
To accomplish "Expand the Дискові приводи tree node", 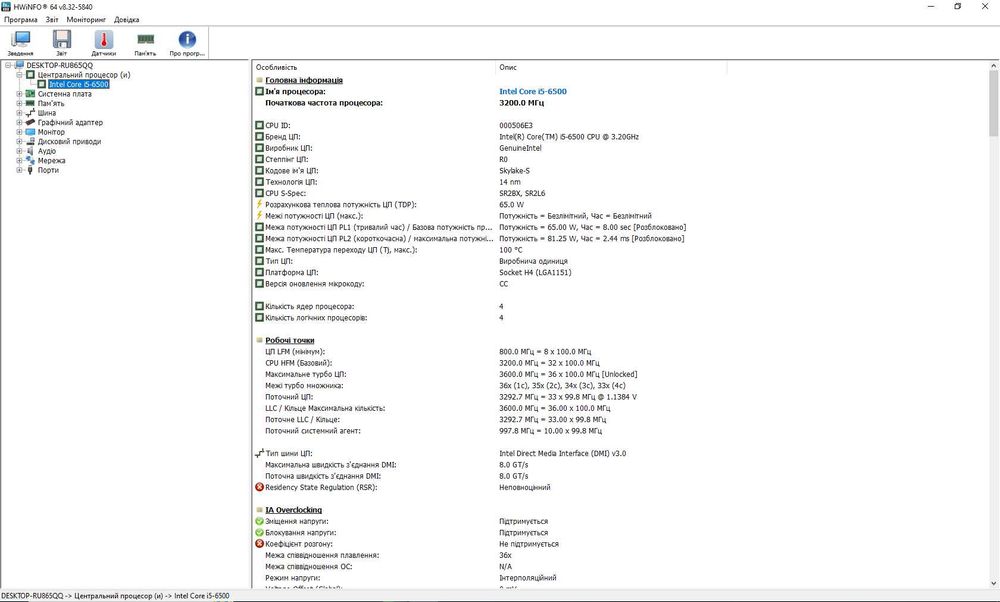I will pyautogui.click(x=19, y=142).
